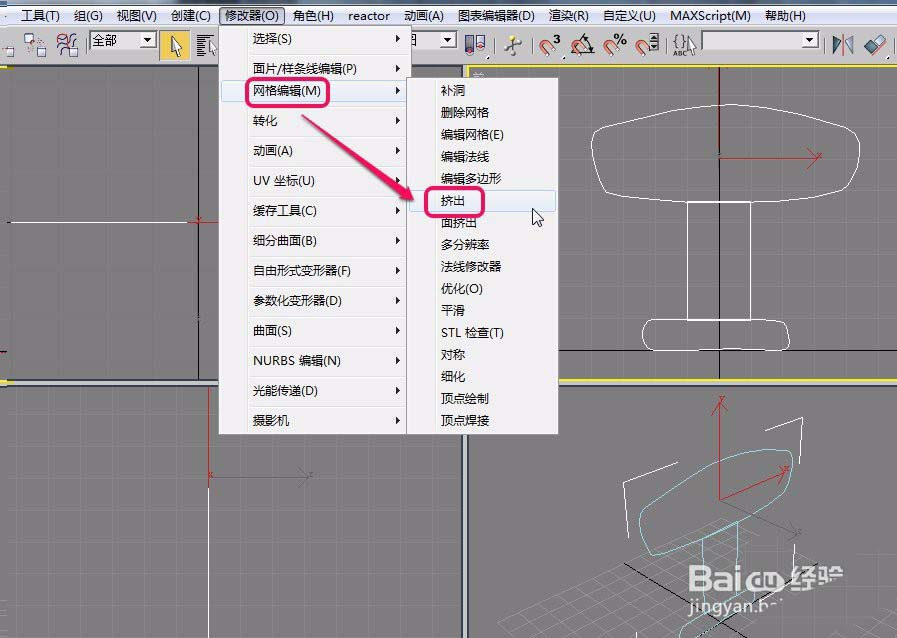This screenshot has height=638, width=897.
Task: Click the Mirror tool icon
Action: (843, 44)
